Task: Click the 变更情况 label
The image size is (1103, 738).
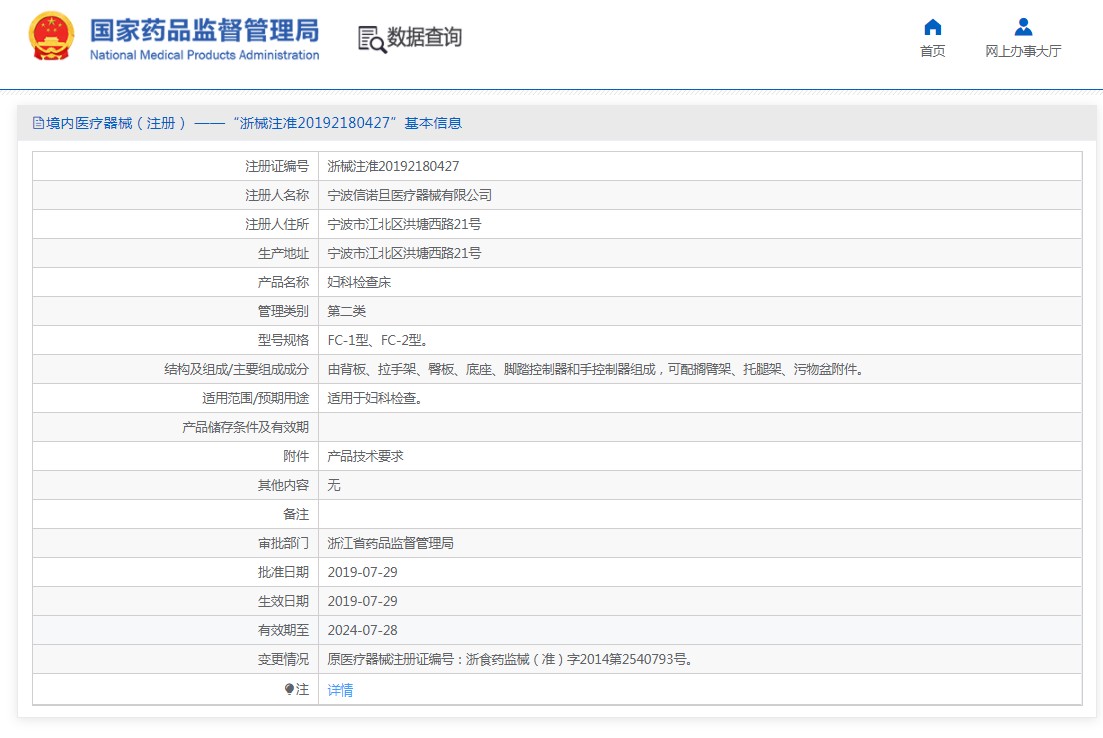Action: click(283, 659)
